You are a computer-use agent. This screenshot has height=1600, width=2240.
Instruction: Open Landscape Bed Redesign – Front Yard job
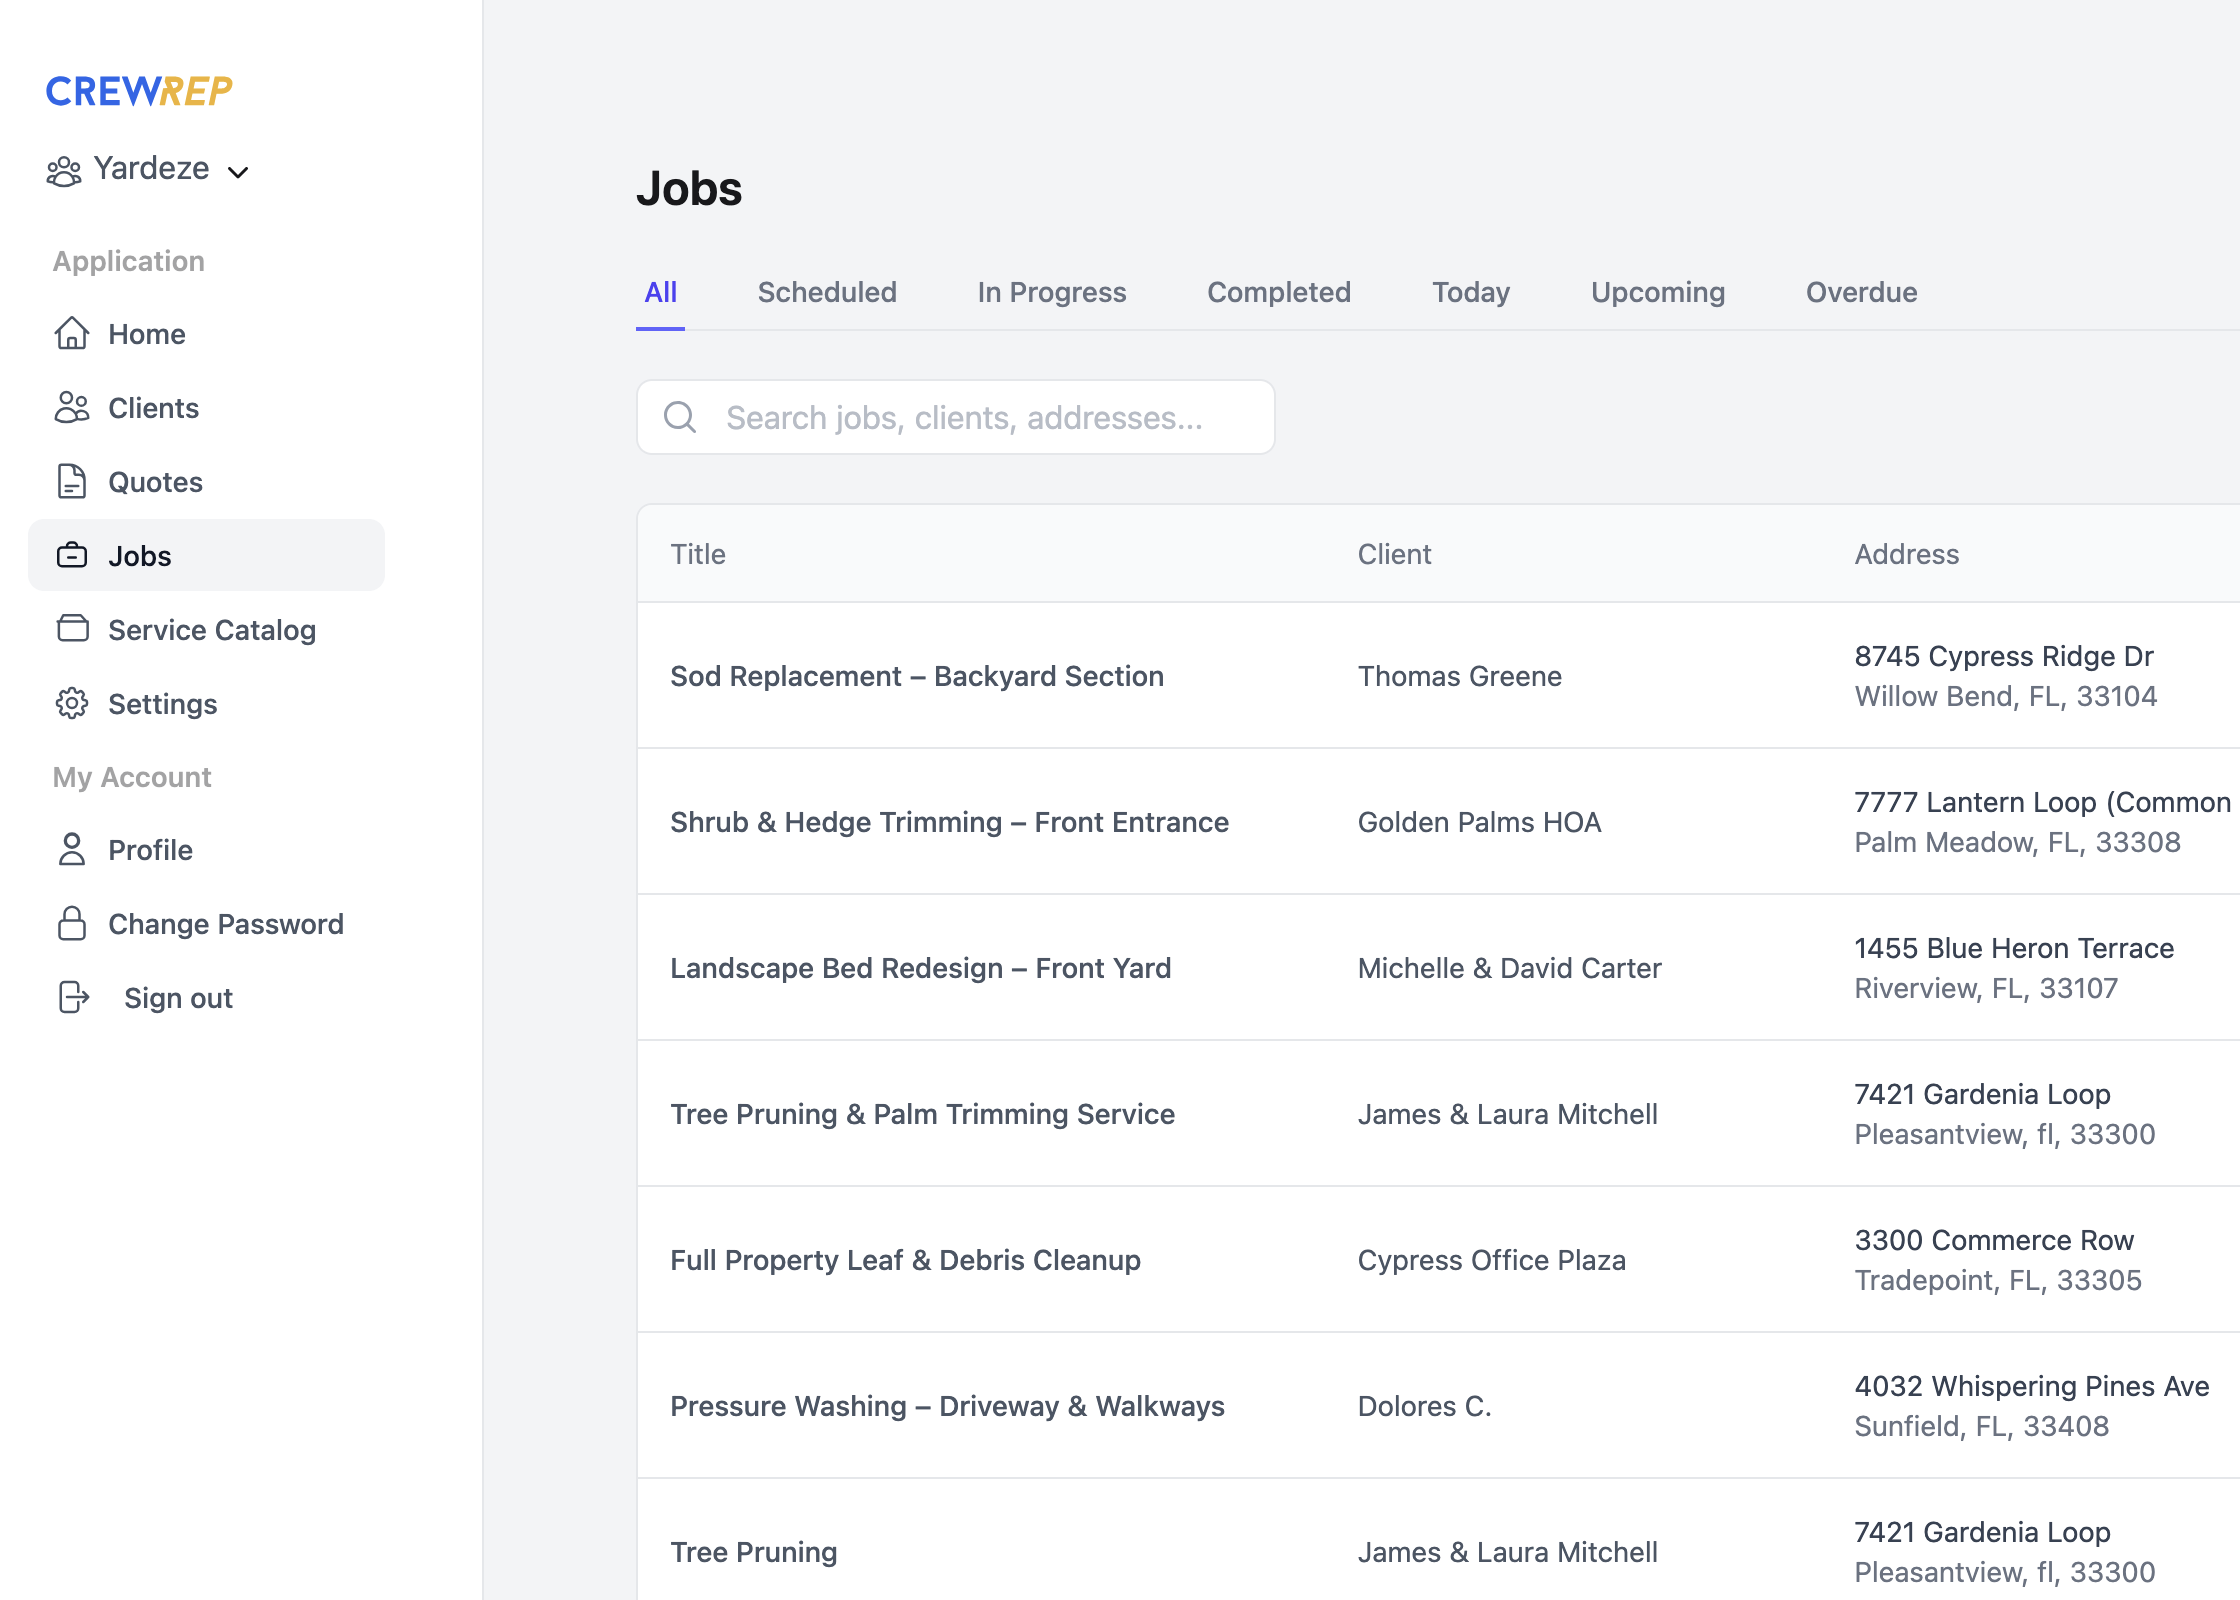coord(920,968)
